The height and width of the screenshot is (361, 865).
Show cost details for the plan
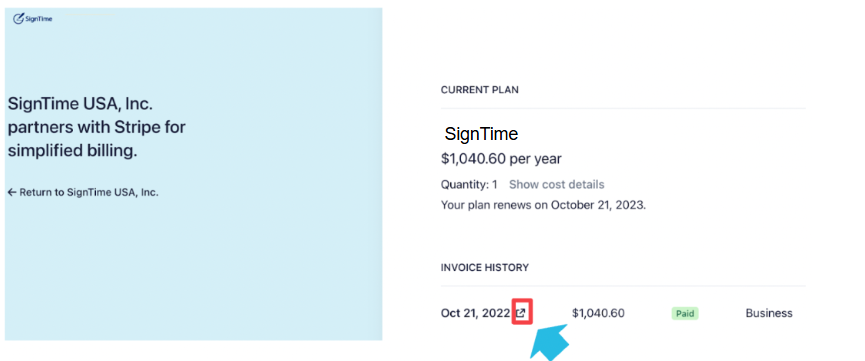(x=557, y=184)
